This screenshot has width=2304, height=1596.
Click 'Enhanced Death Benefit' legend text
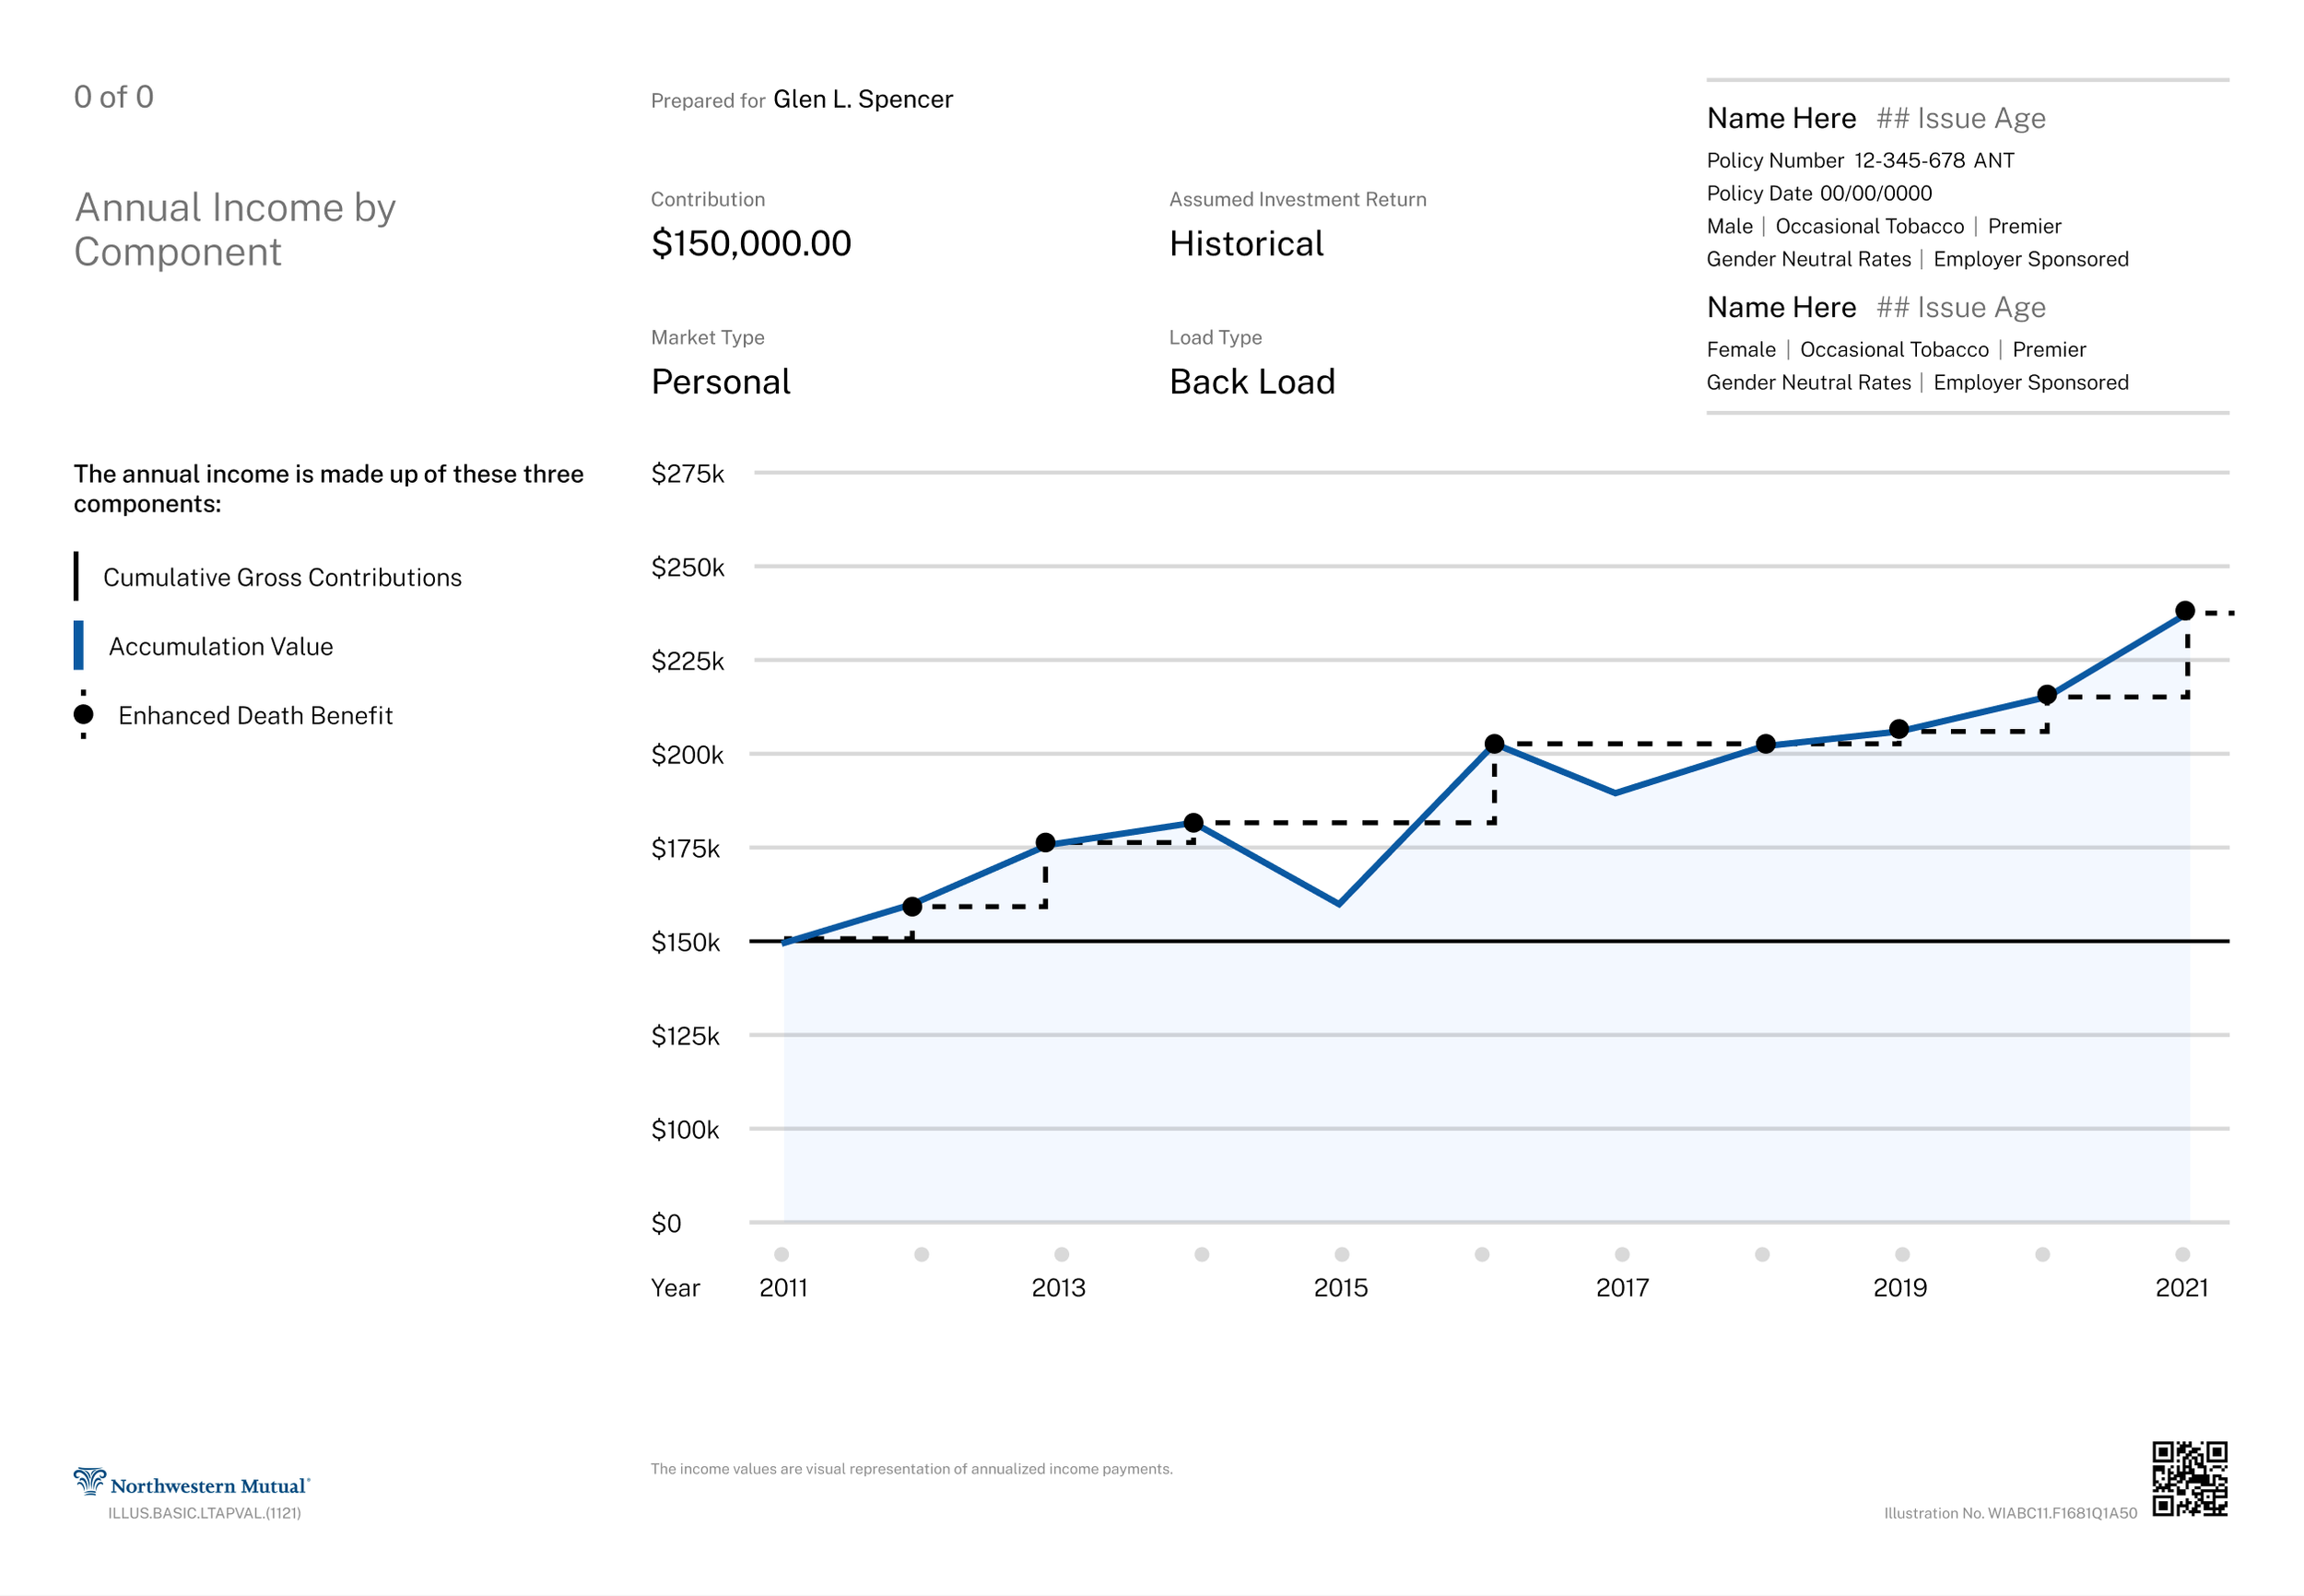click(255, 715)
